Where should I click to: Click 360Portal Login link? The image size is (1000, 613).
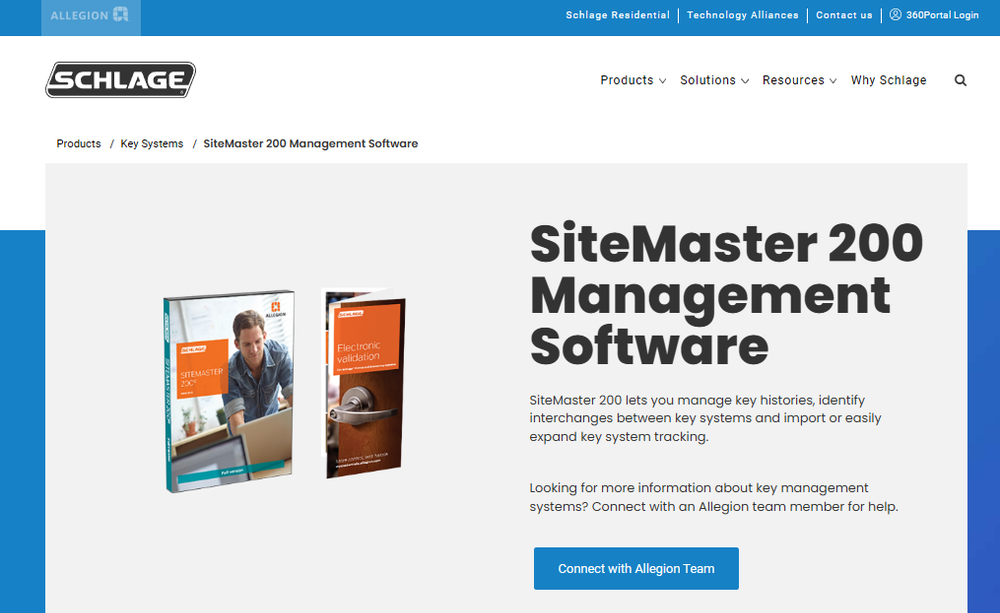942,15
